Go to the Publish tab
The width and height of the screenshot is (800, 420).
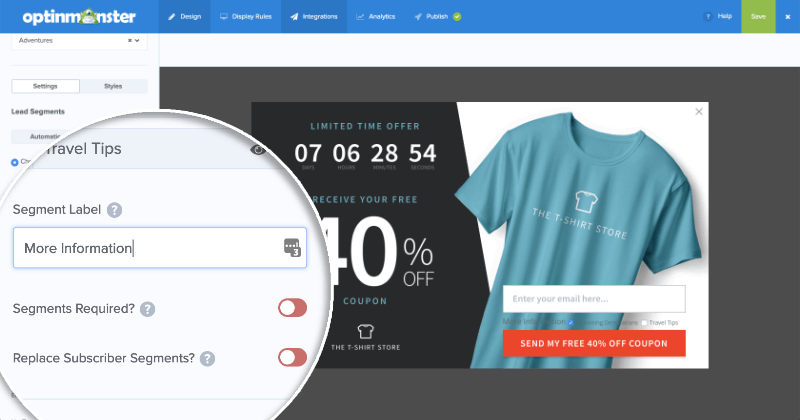(x=432, y=16)
